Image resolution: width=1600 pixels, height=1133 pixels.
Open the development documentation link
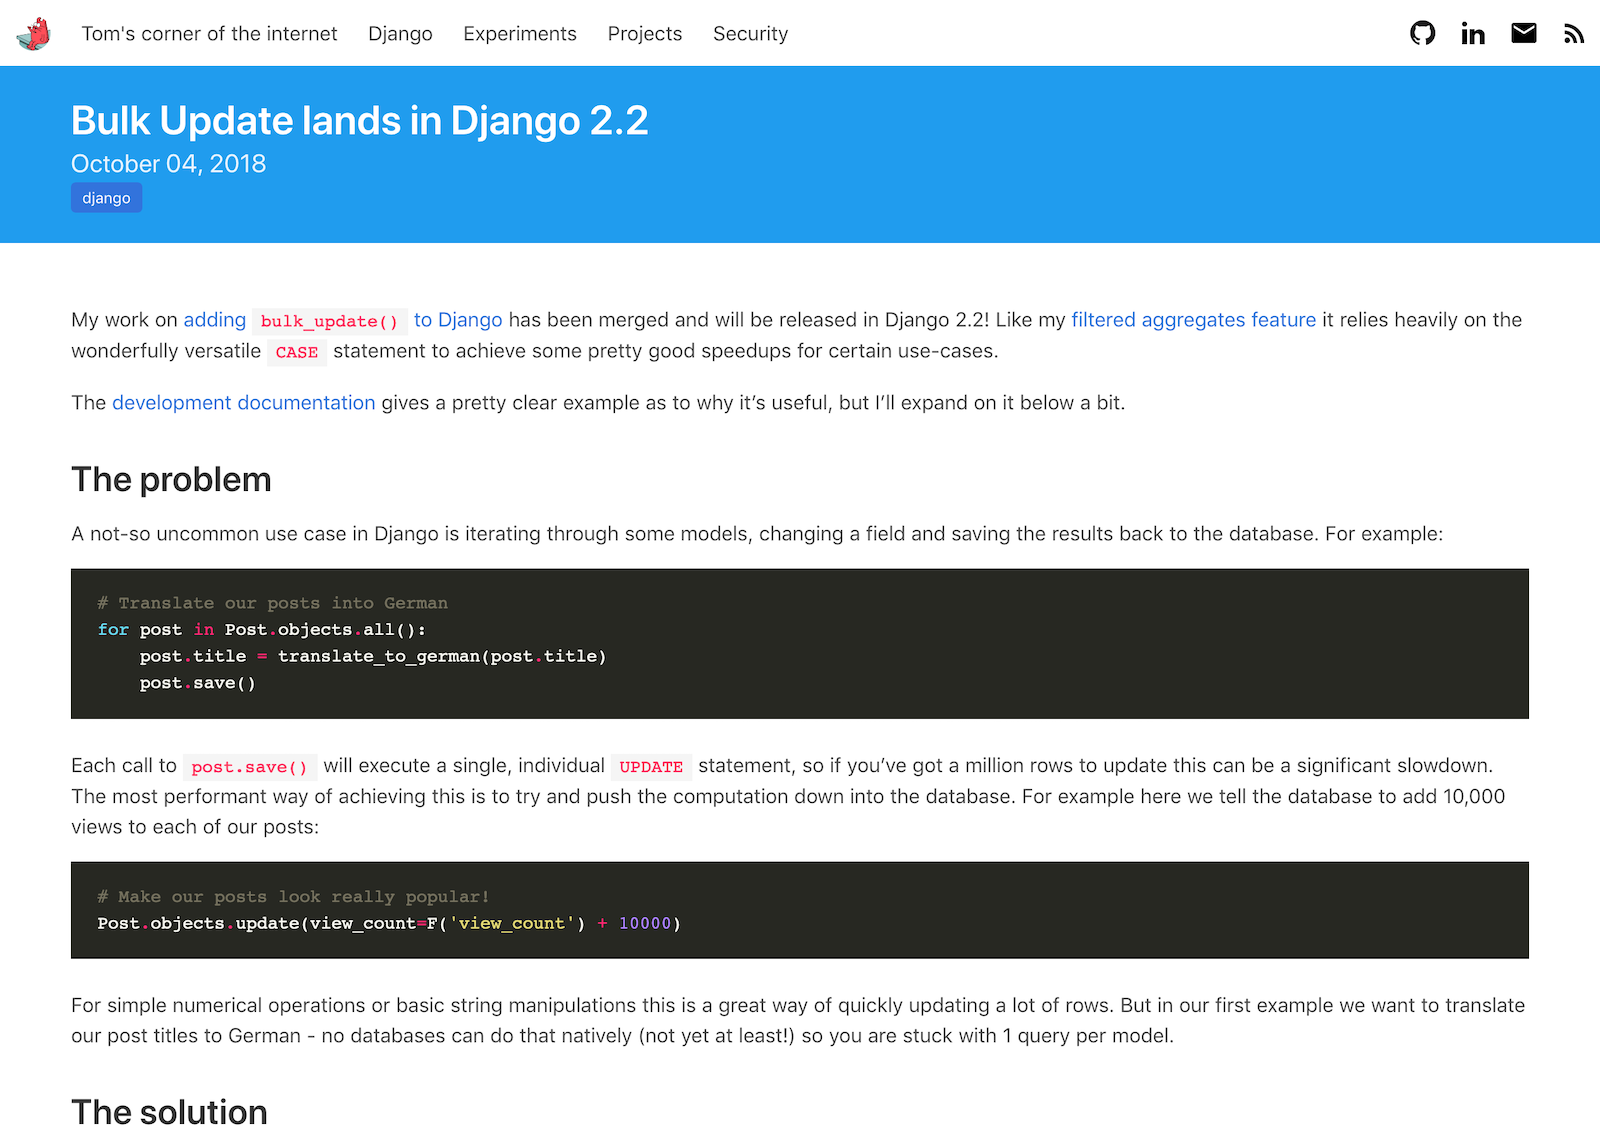click(244, 403)
